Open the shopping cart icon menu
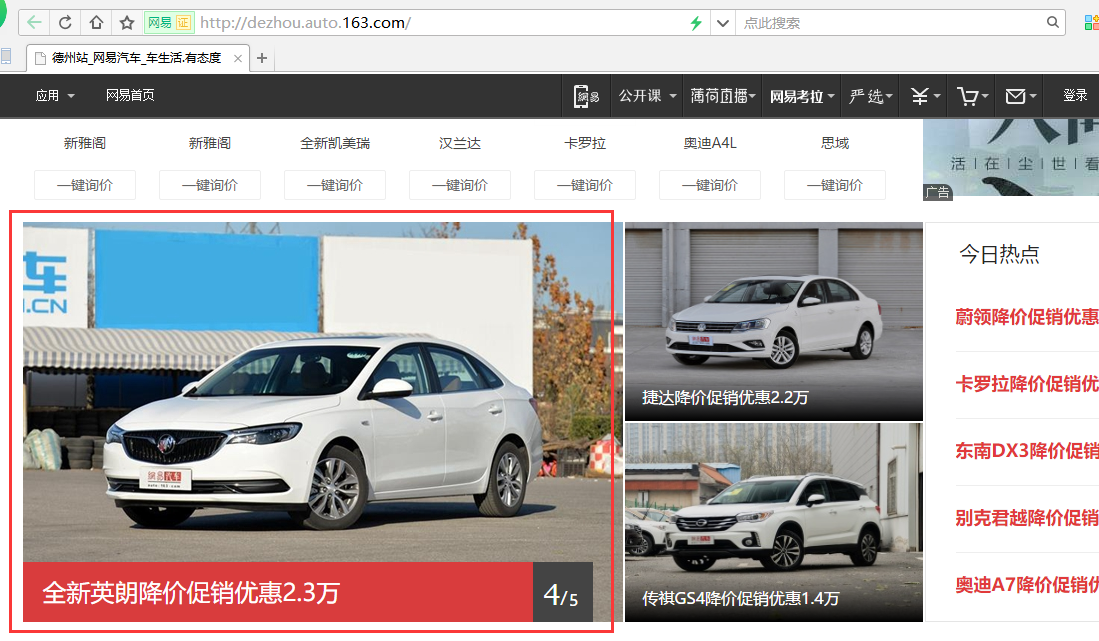 (x=973, y=96)
